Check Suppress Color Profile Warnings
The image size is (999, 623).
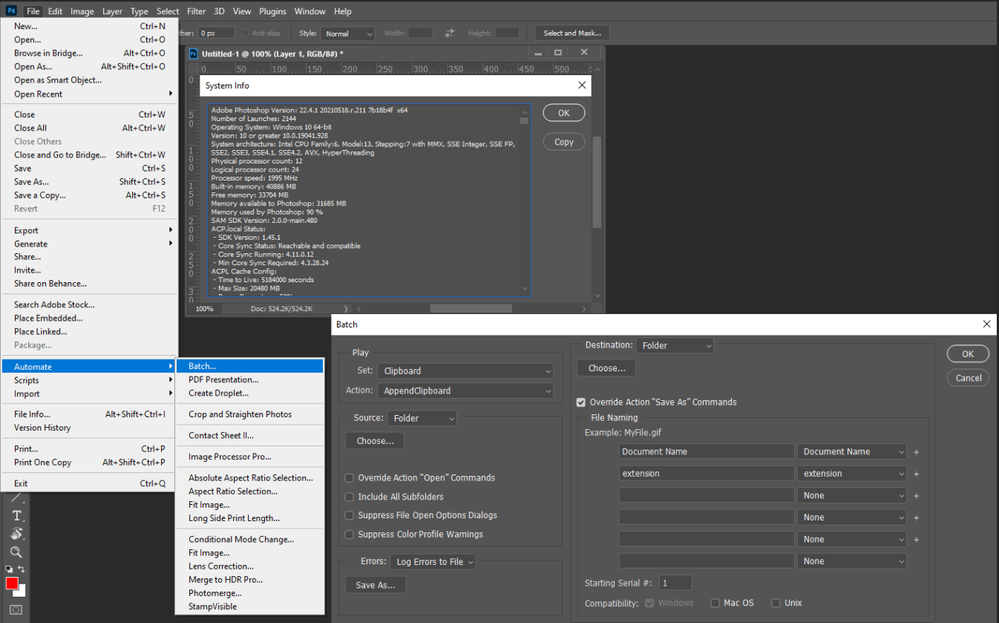[x=350, y=533]
